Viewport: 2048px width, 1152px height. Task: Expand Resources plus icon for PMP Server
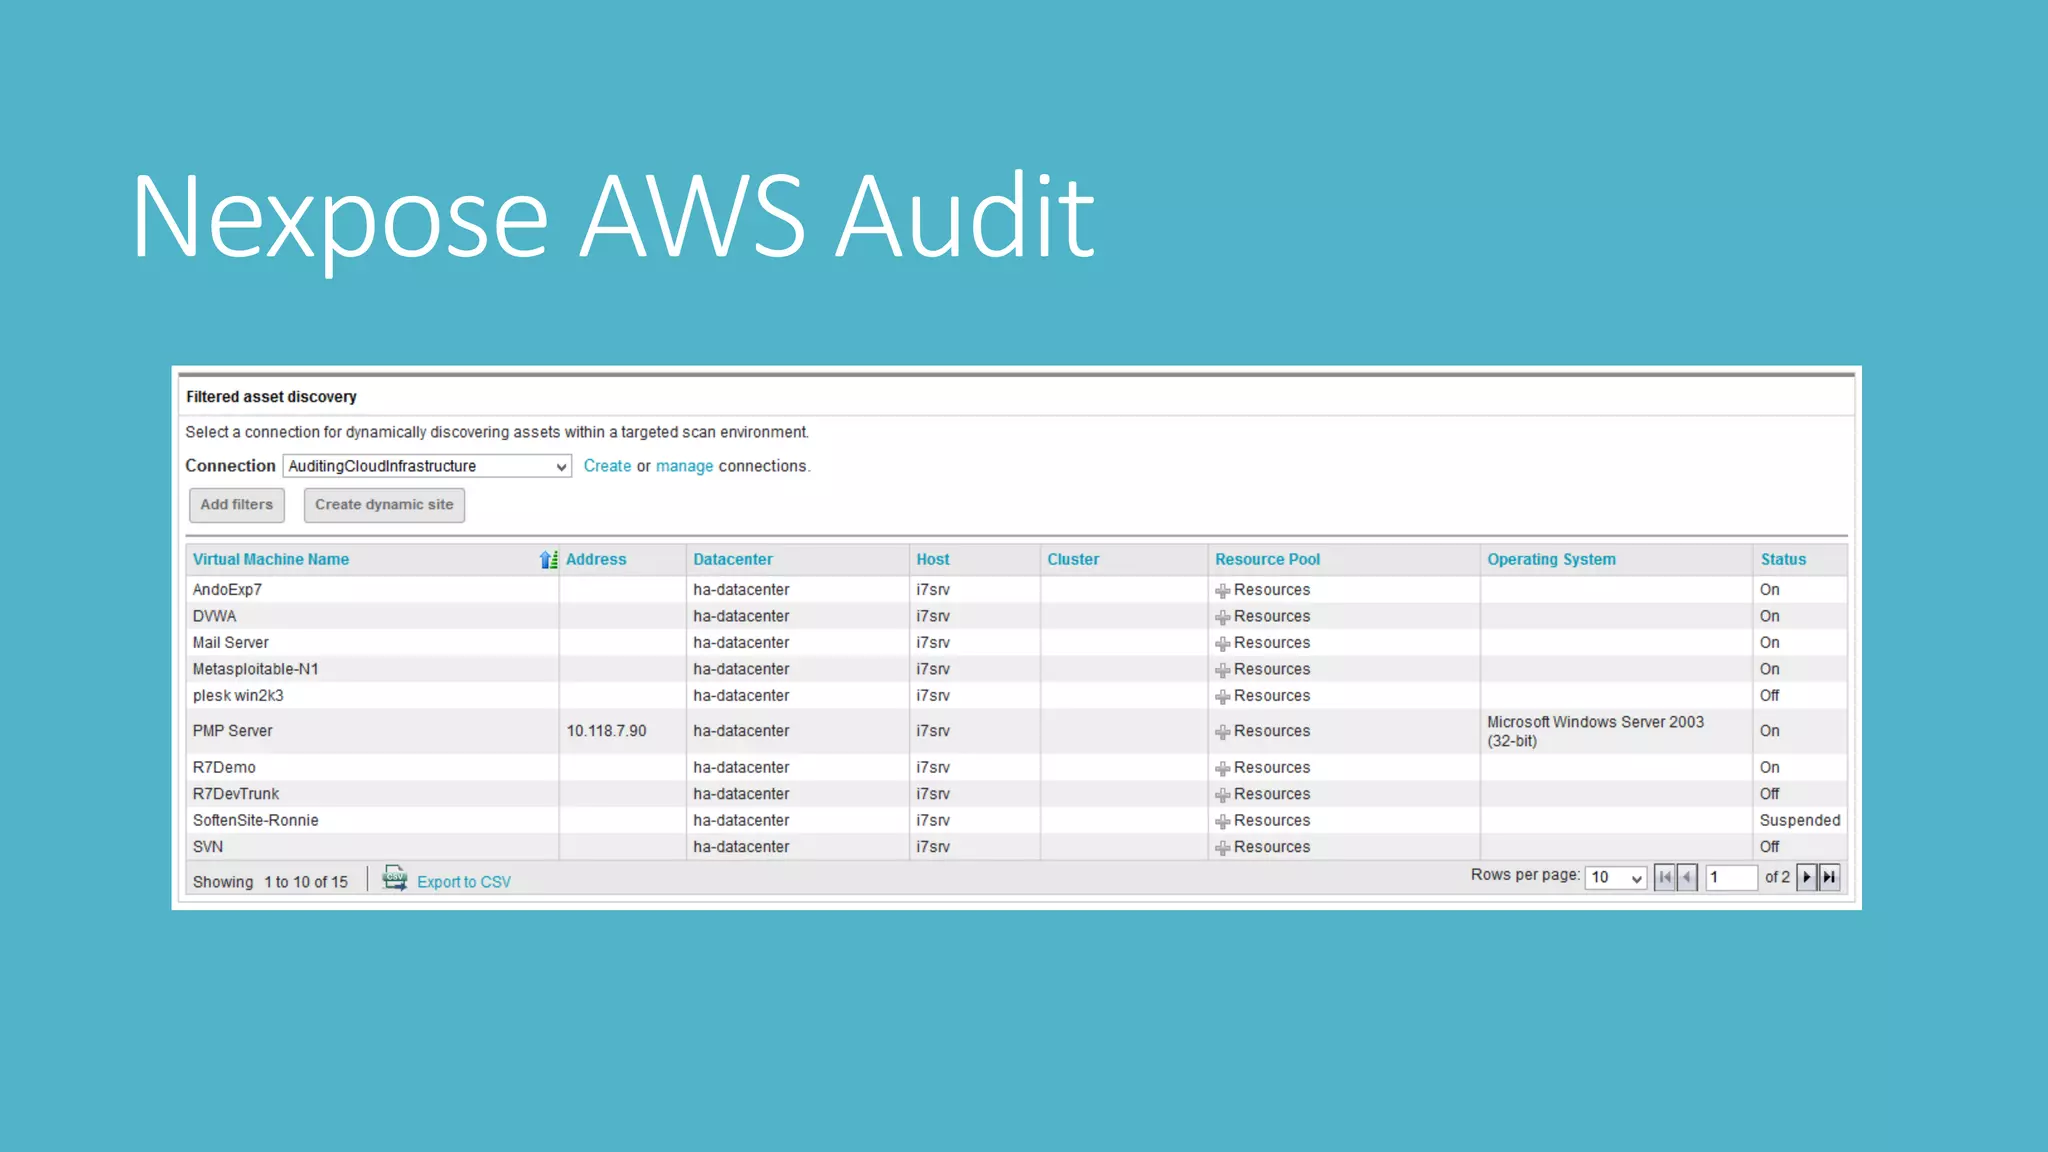pos(1222,732)
